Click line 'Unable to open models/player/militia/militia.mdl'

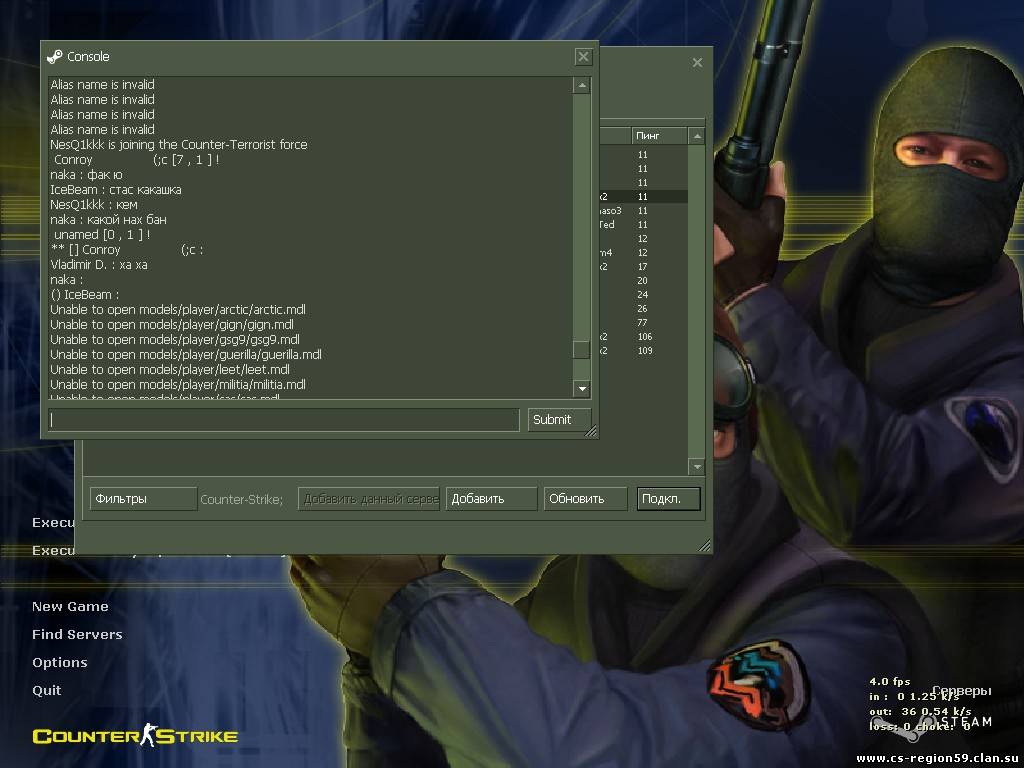click(178, 385)
